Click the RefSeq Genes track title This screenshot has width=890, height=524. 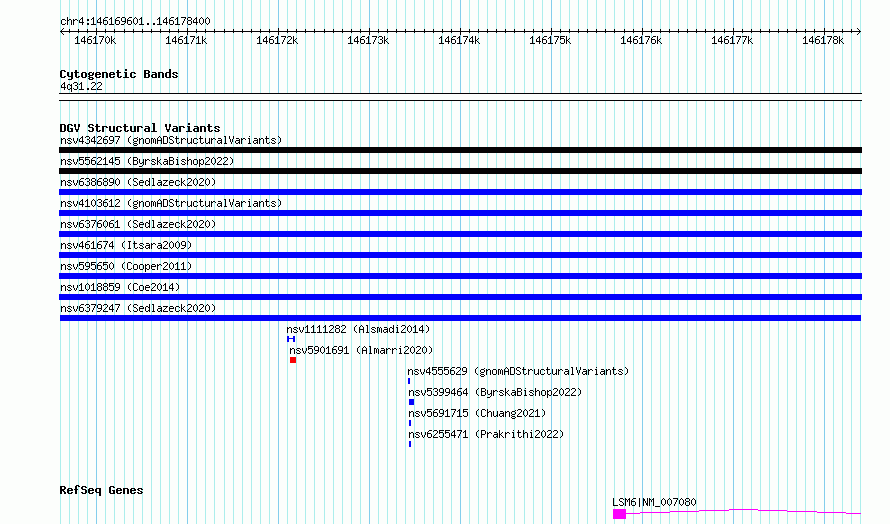[x=101, y=491]
